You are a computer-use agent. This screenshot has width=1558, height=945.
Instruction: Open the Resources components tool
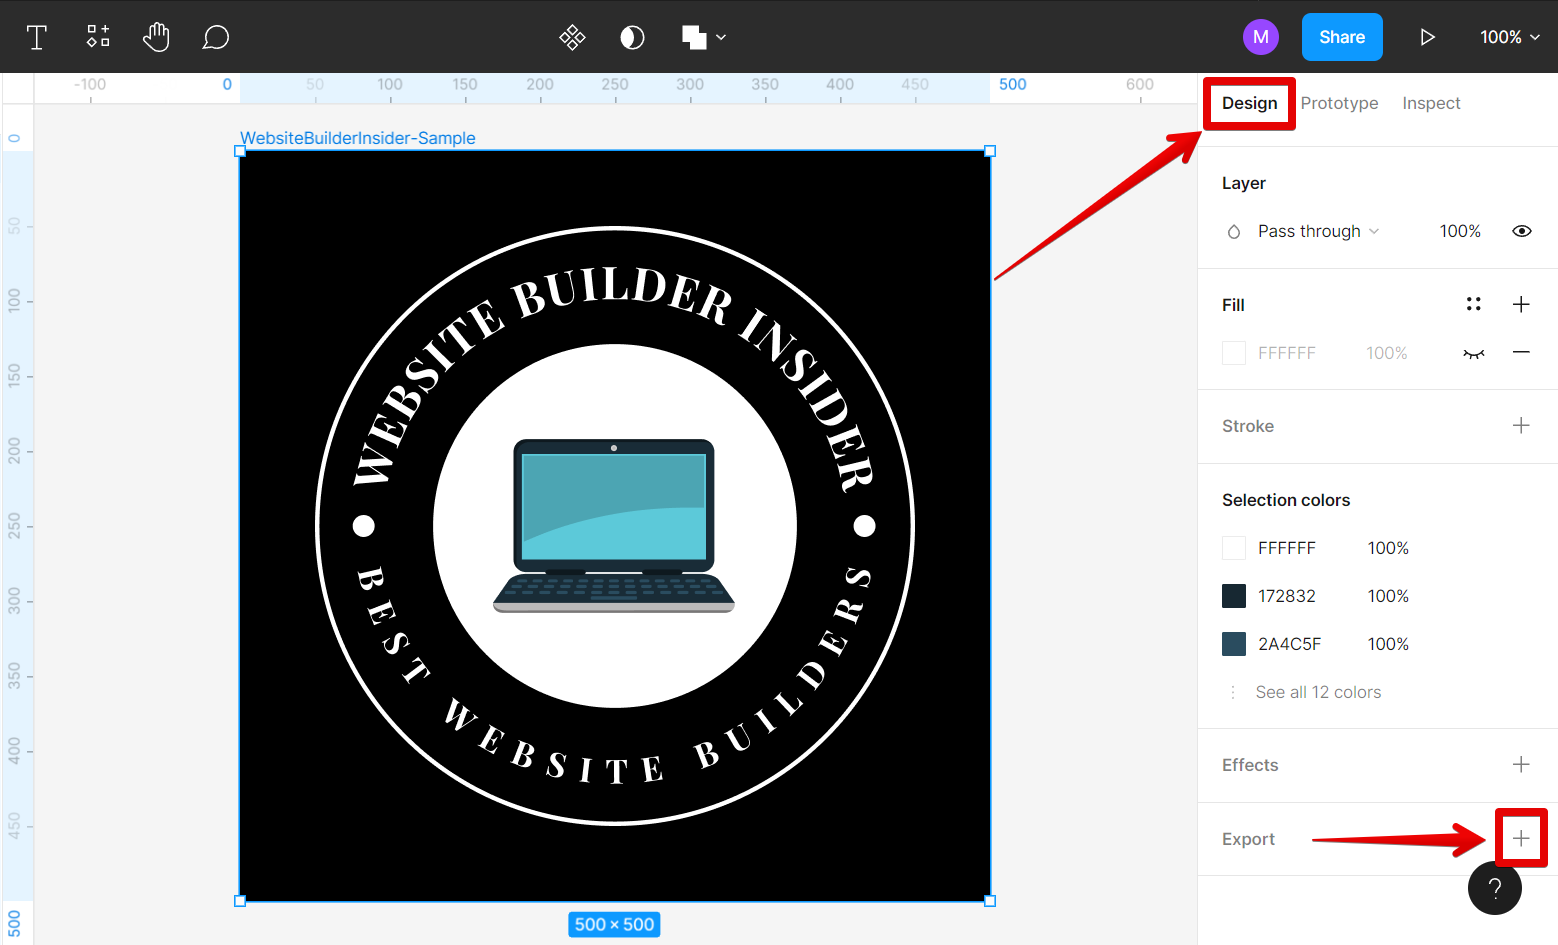pos(98,37)
